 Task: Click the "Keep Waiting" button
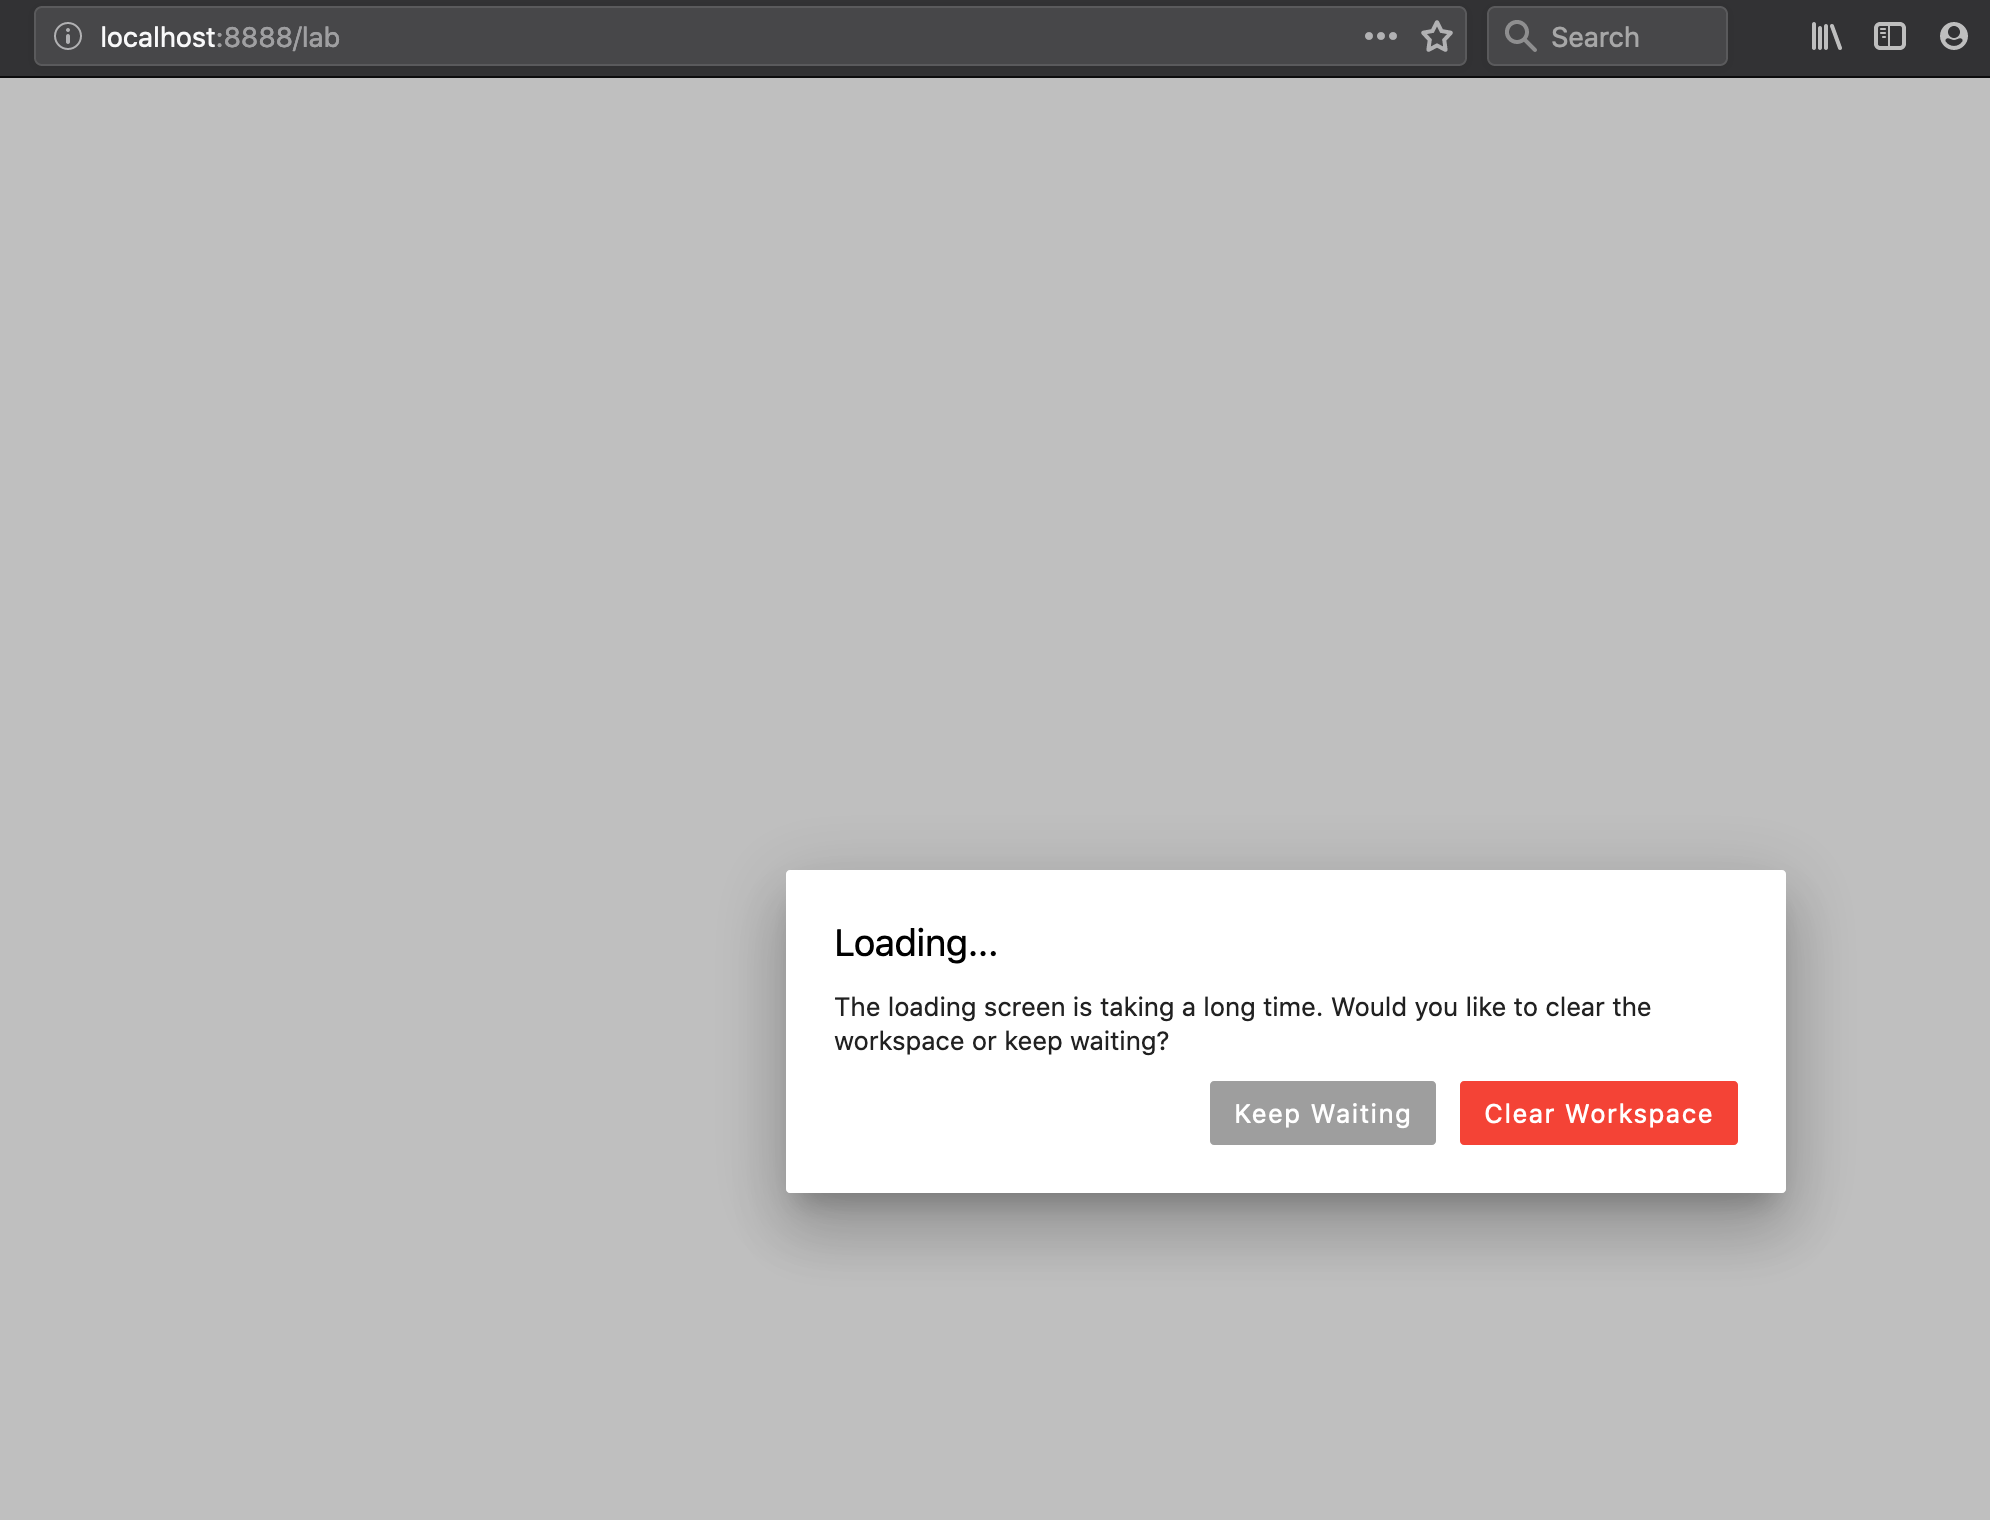coord(1322,1113)
